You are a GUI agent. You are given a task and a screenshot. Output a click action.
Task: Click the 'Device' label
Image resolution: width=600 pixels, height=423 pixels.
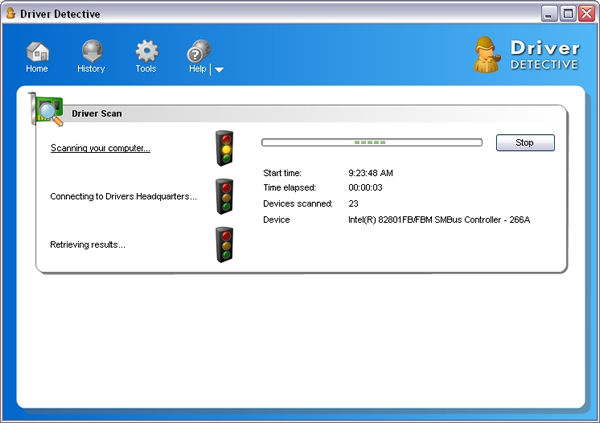click(276, 220)
